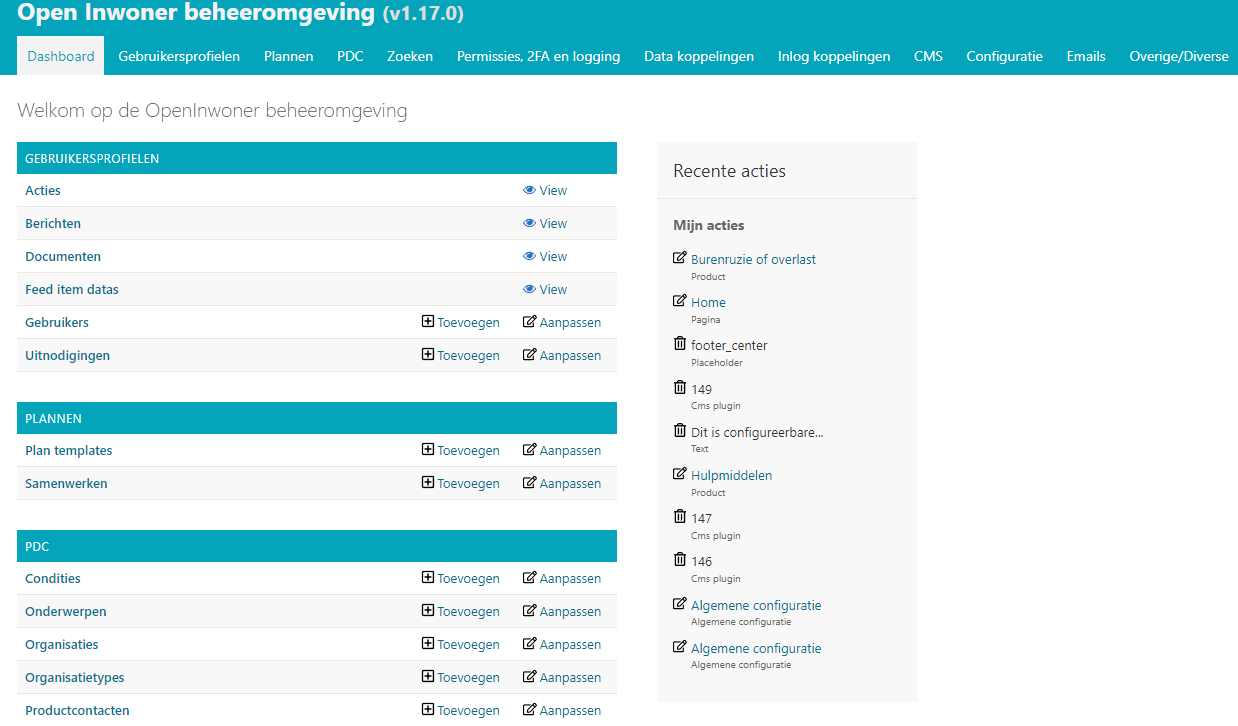Click the edit pencil icon for Uitnodigingen
This screenshot has width=1238, height=726.
click(x=530, y=355)
